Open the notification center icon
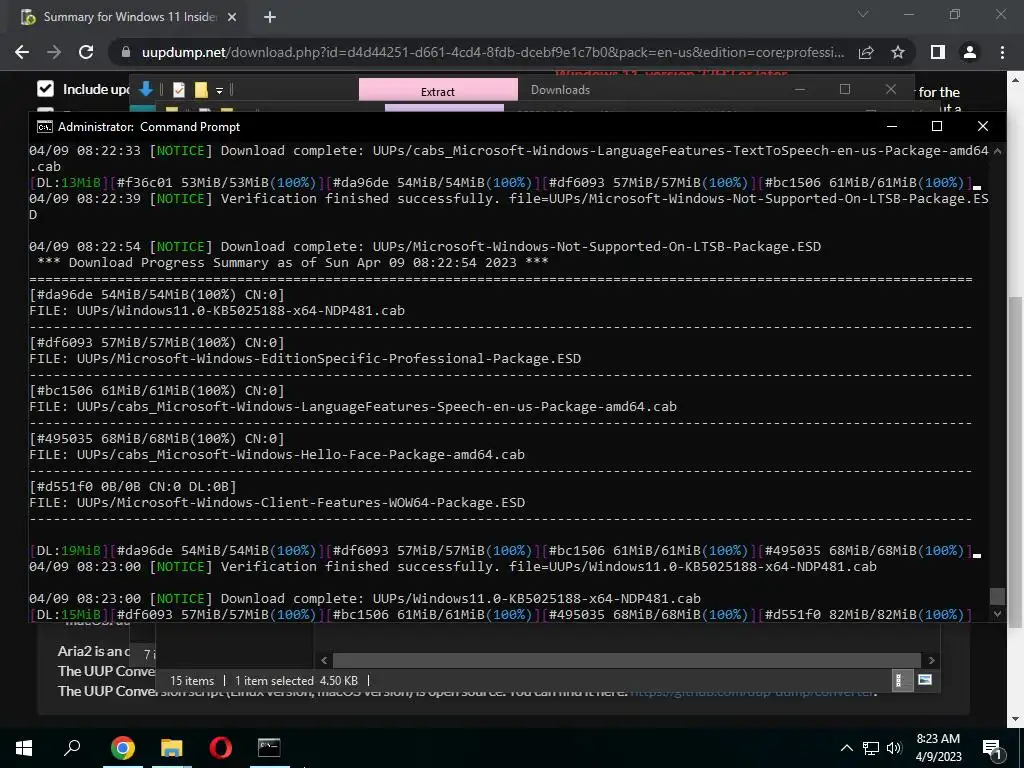Screen dimensions: 1024x768 pyautogui.click(x=993, y=749)
